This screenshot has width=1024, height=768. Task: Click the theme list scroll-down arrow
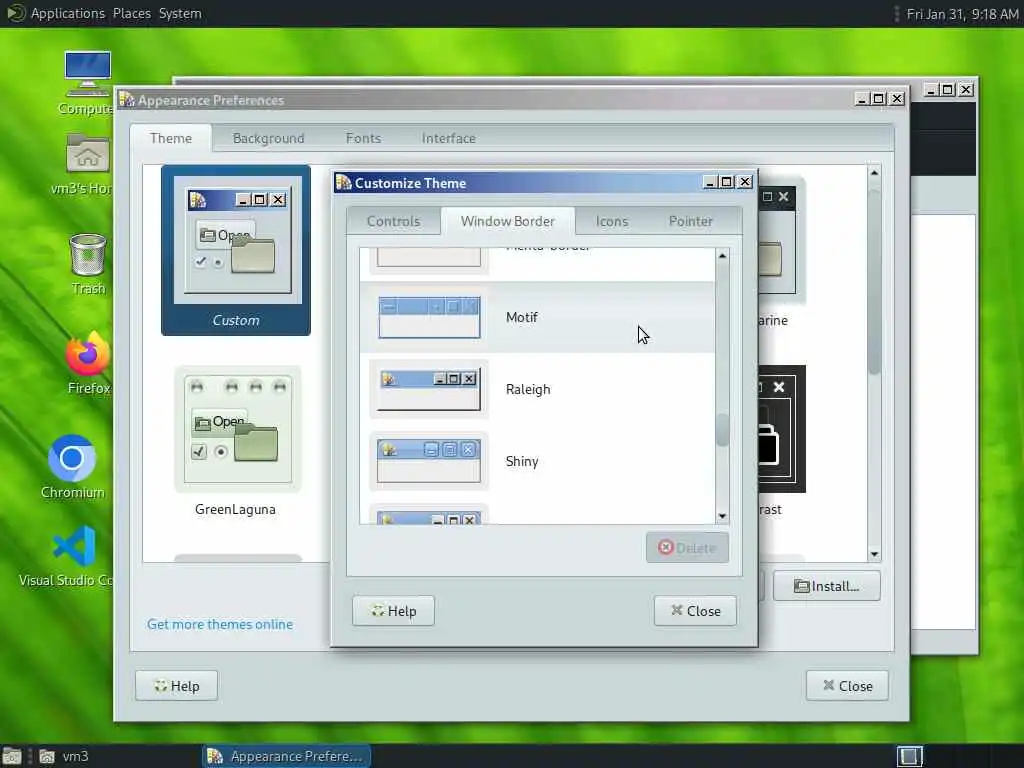coord(874,554)
